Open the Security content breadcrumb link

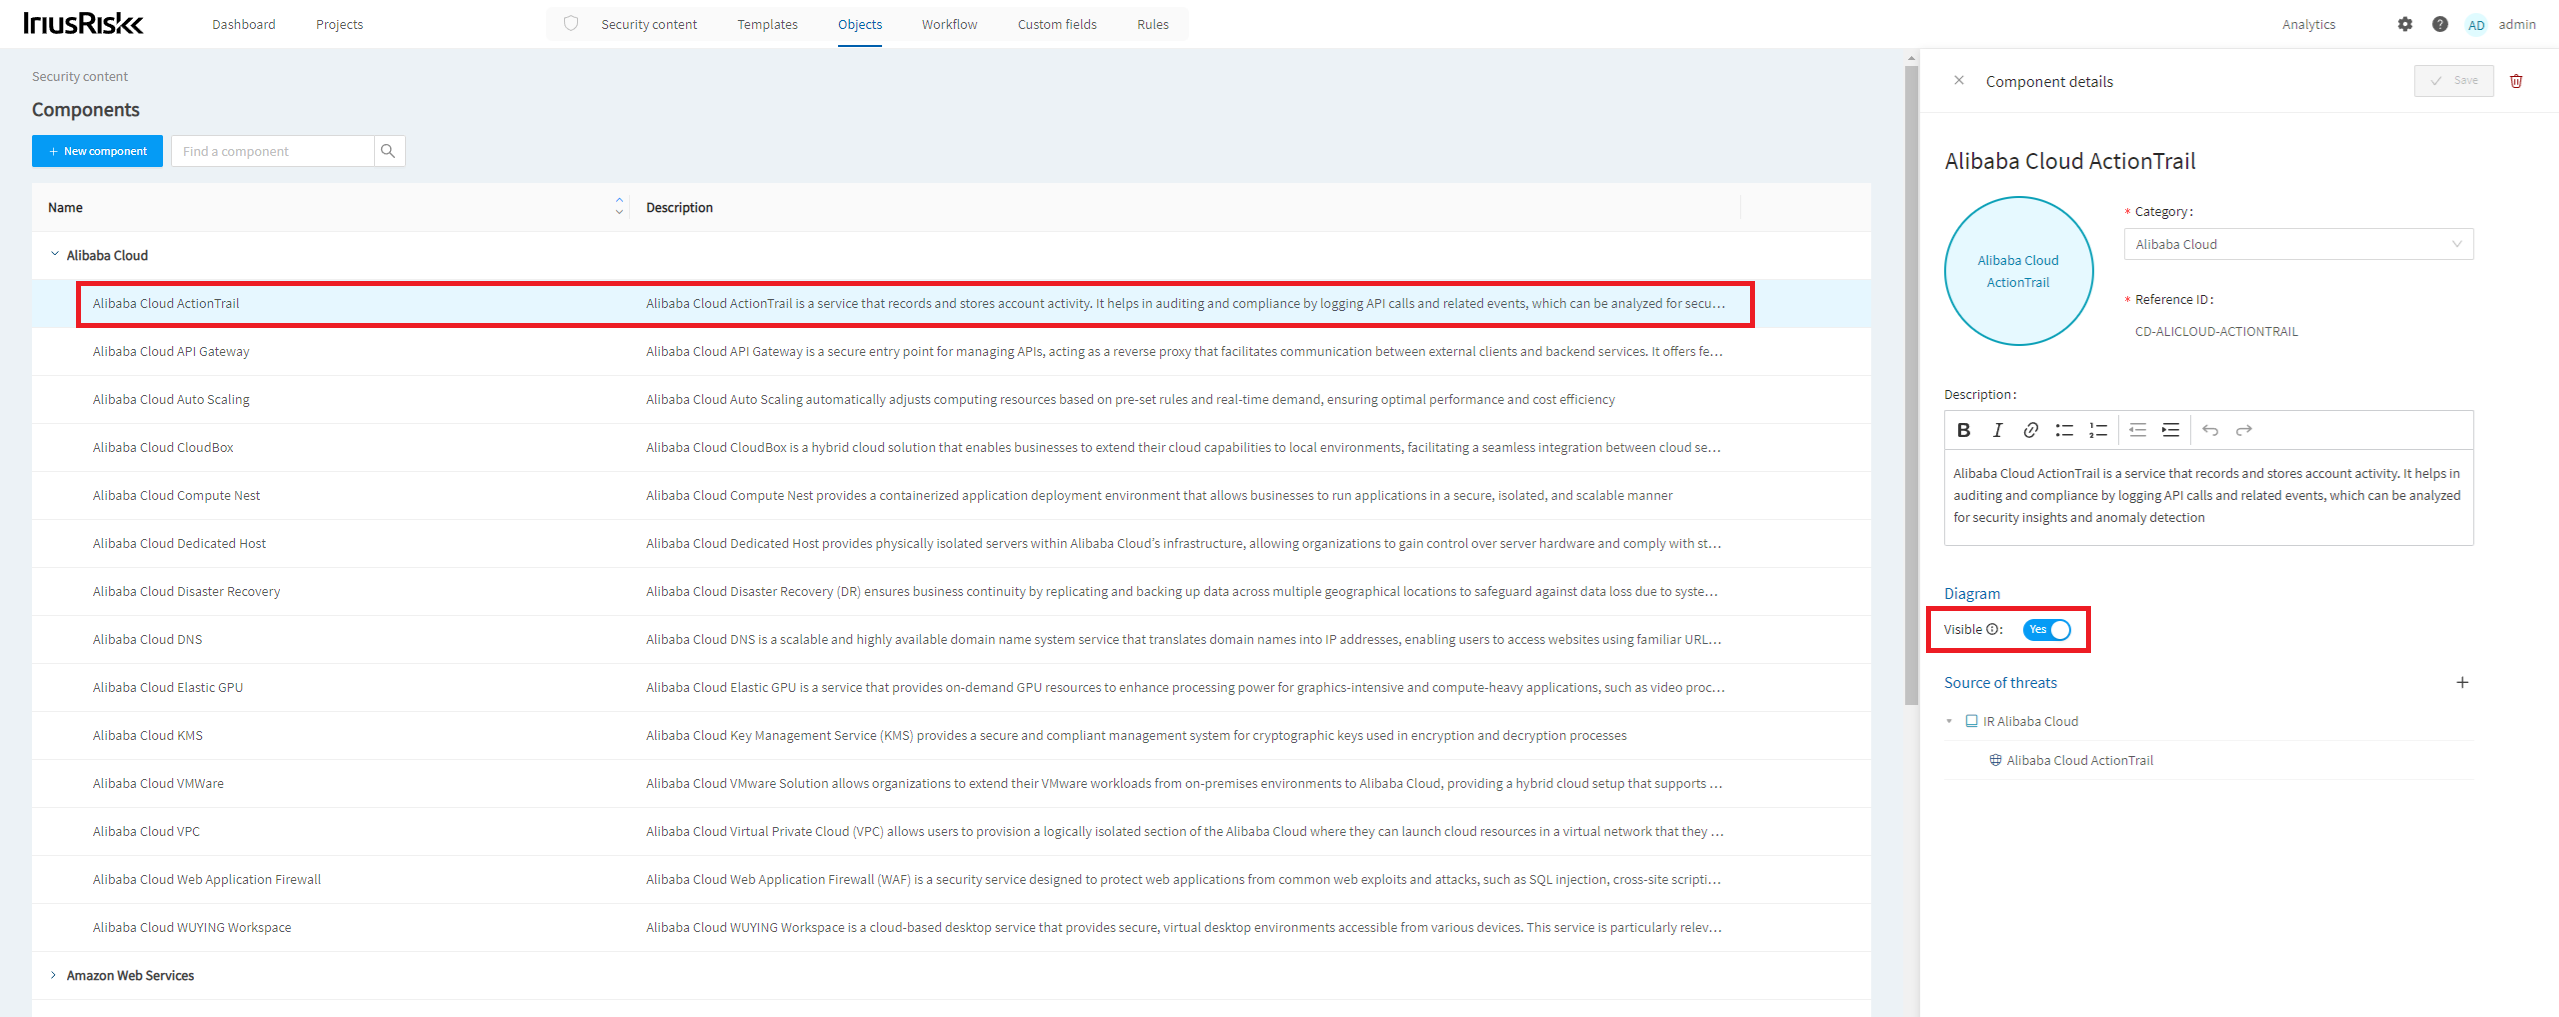[x=79, y=75]
